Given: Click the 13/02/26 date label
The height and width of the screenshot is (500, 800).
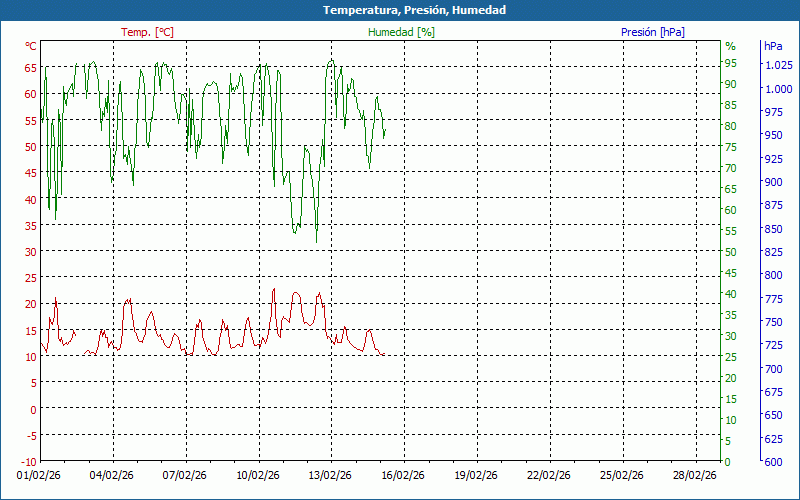Looking at the screenshot, I should pyautogui.click(x=331, y=476).
